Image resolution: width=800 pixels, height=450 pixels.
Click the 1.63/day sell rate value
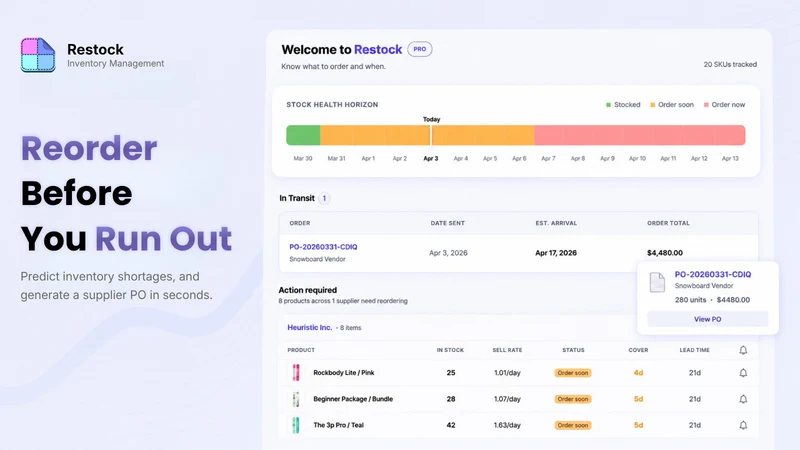507,425
